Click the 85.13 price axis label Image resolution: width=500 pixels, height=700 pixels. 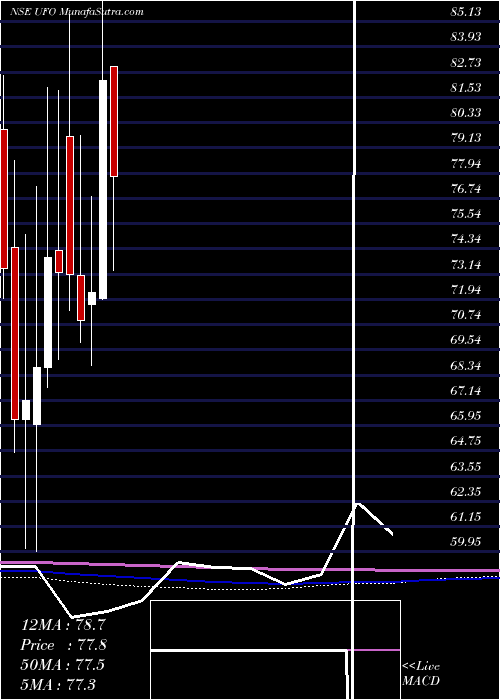[466, 12]
